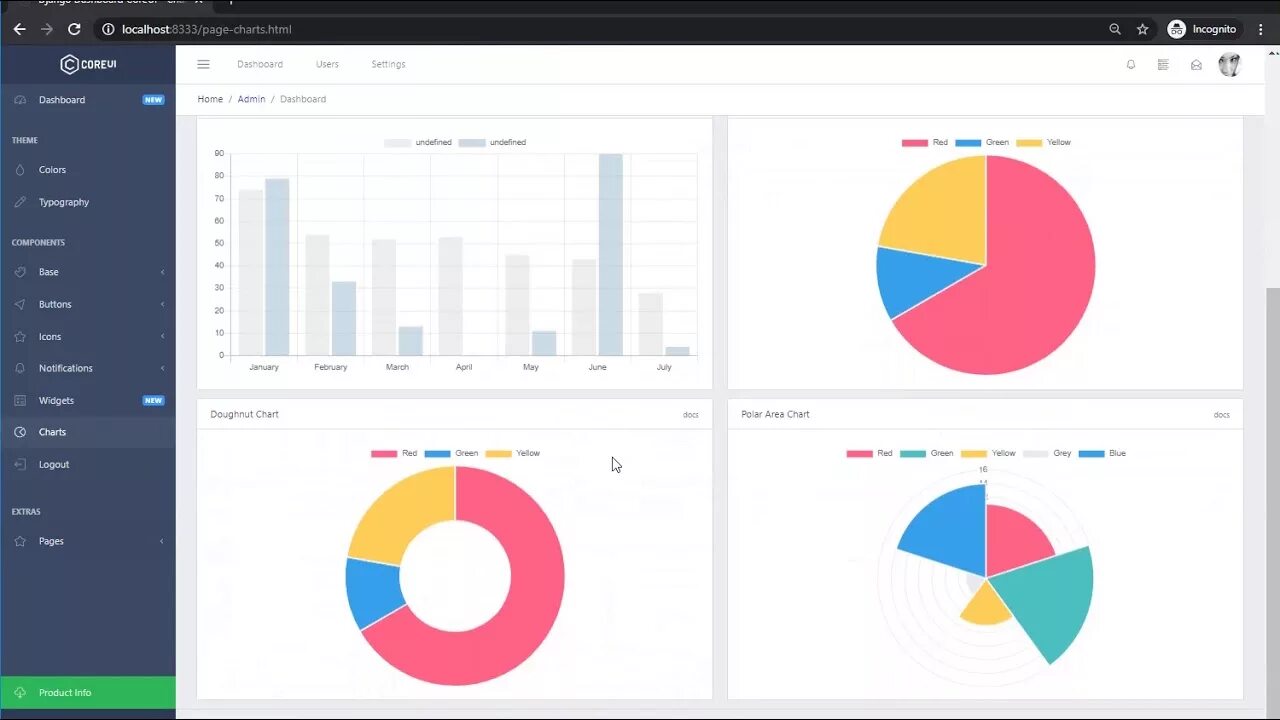Open Widgets in sidebar

click(x=88, y=400)
